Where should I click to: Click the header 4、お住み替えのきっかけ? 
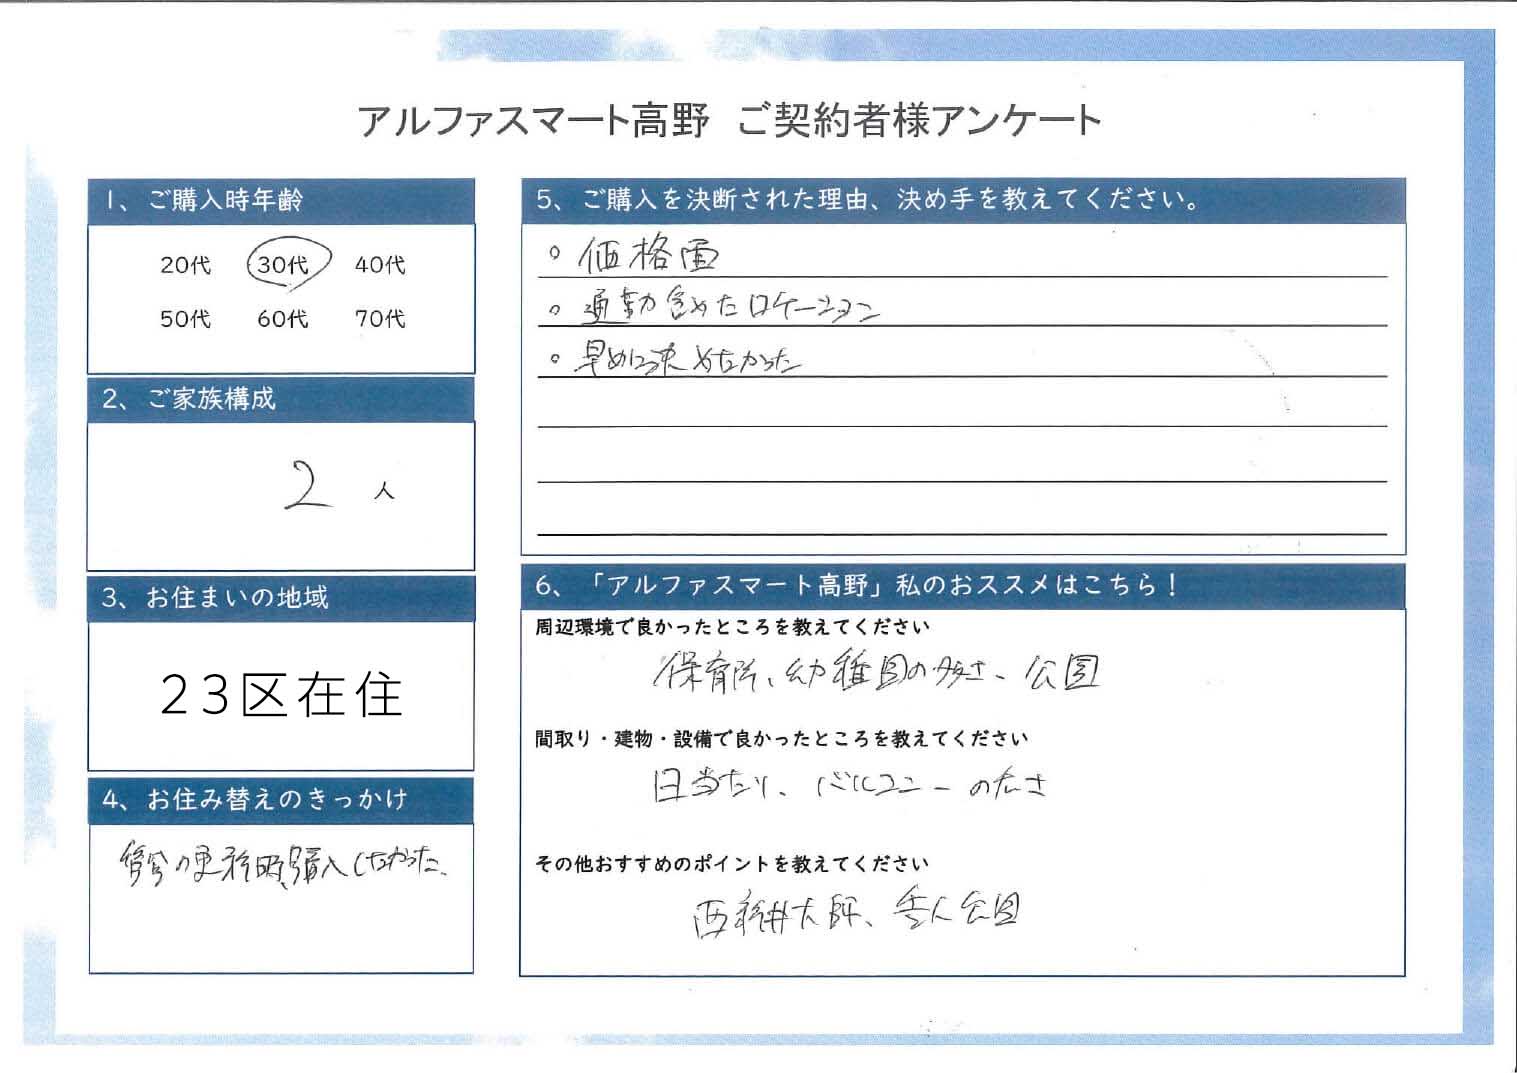[x=281, y=800]
